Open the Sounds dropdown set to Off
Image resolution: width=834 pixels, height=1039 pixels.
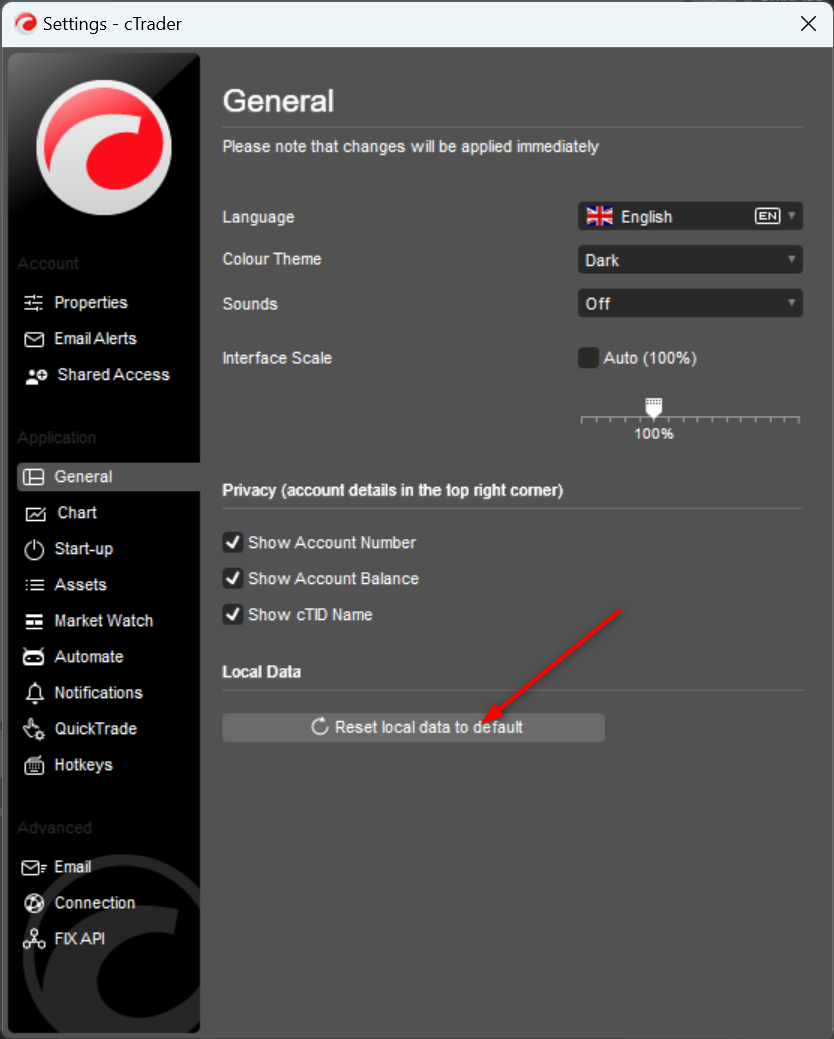pyautogui.click(x=690, y=303)
